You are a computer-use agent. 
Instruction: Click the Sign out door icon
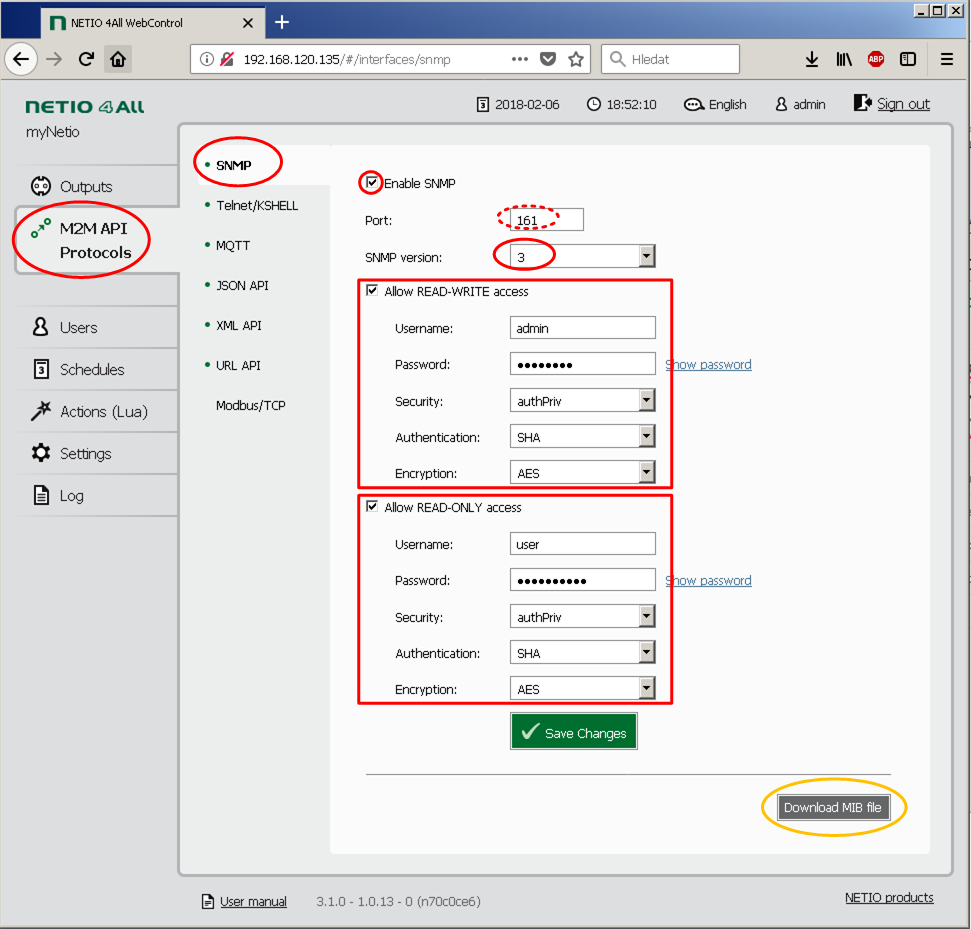[863, 103]
